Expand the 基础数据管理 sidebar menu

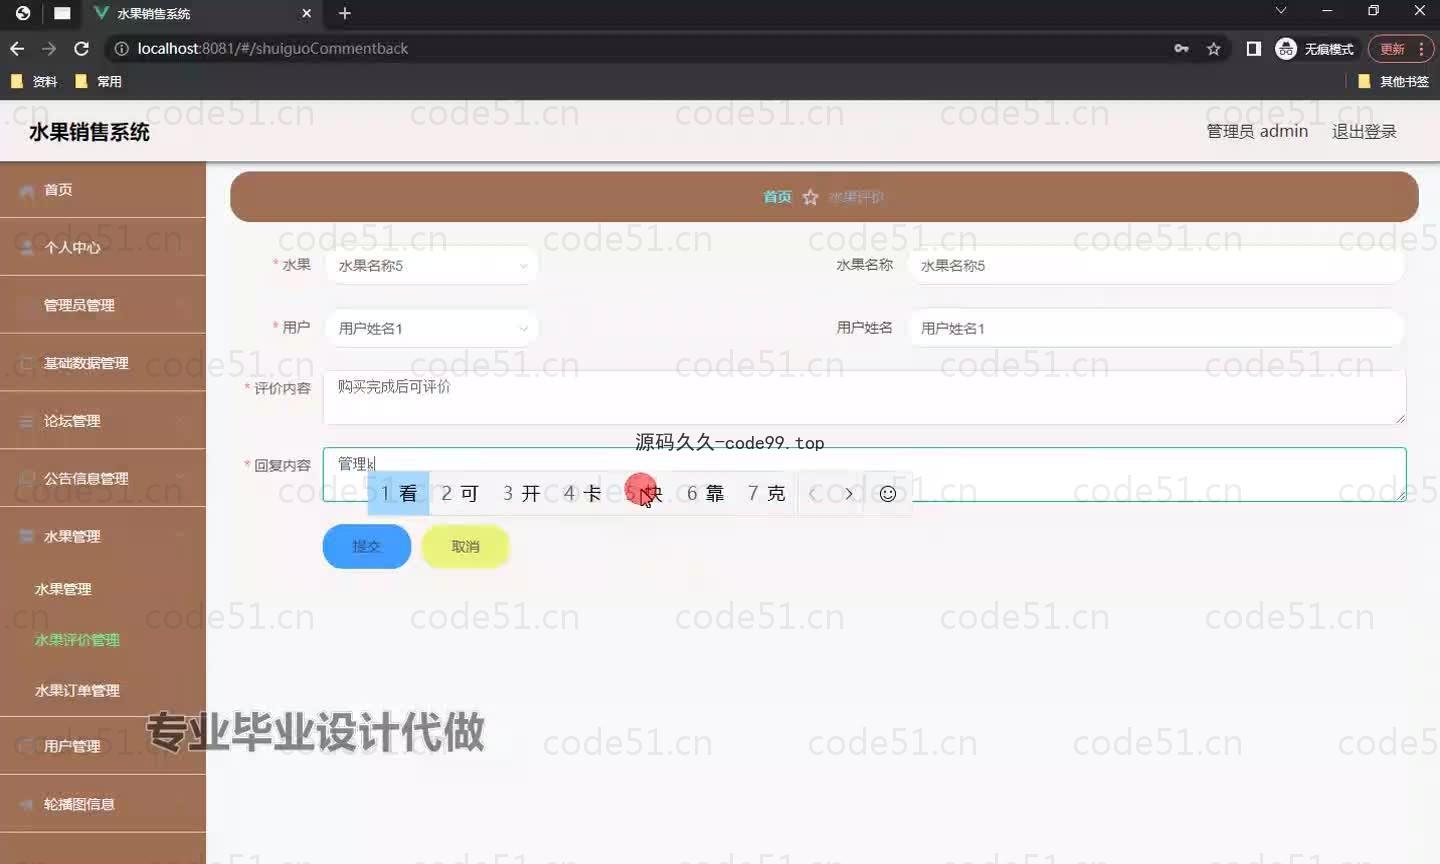tap(103, 363)
